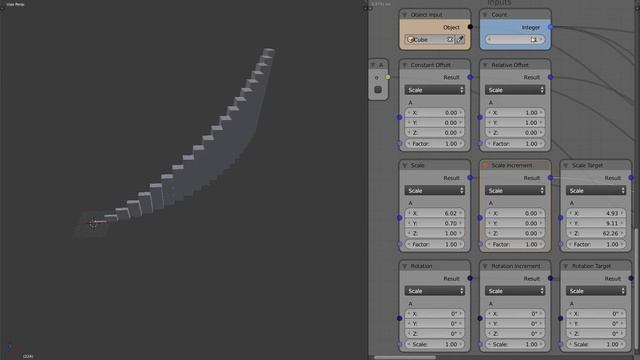Screen dimensions: 640x360
Task: Click the Z 0.00 field in Constant Offset
Action: point(435,133)
